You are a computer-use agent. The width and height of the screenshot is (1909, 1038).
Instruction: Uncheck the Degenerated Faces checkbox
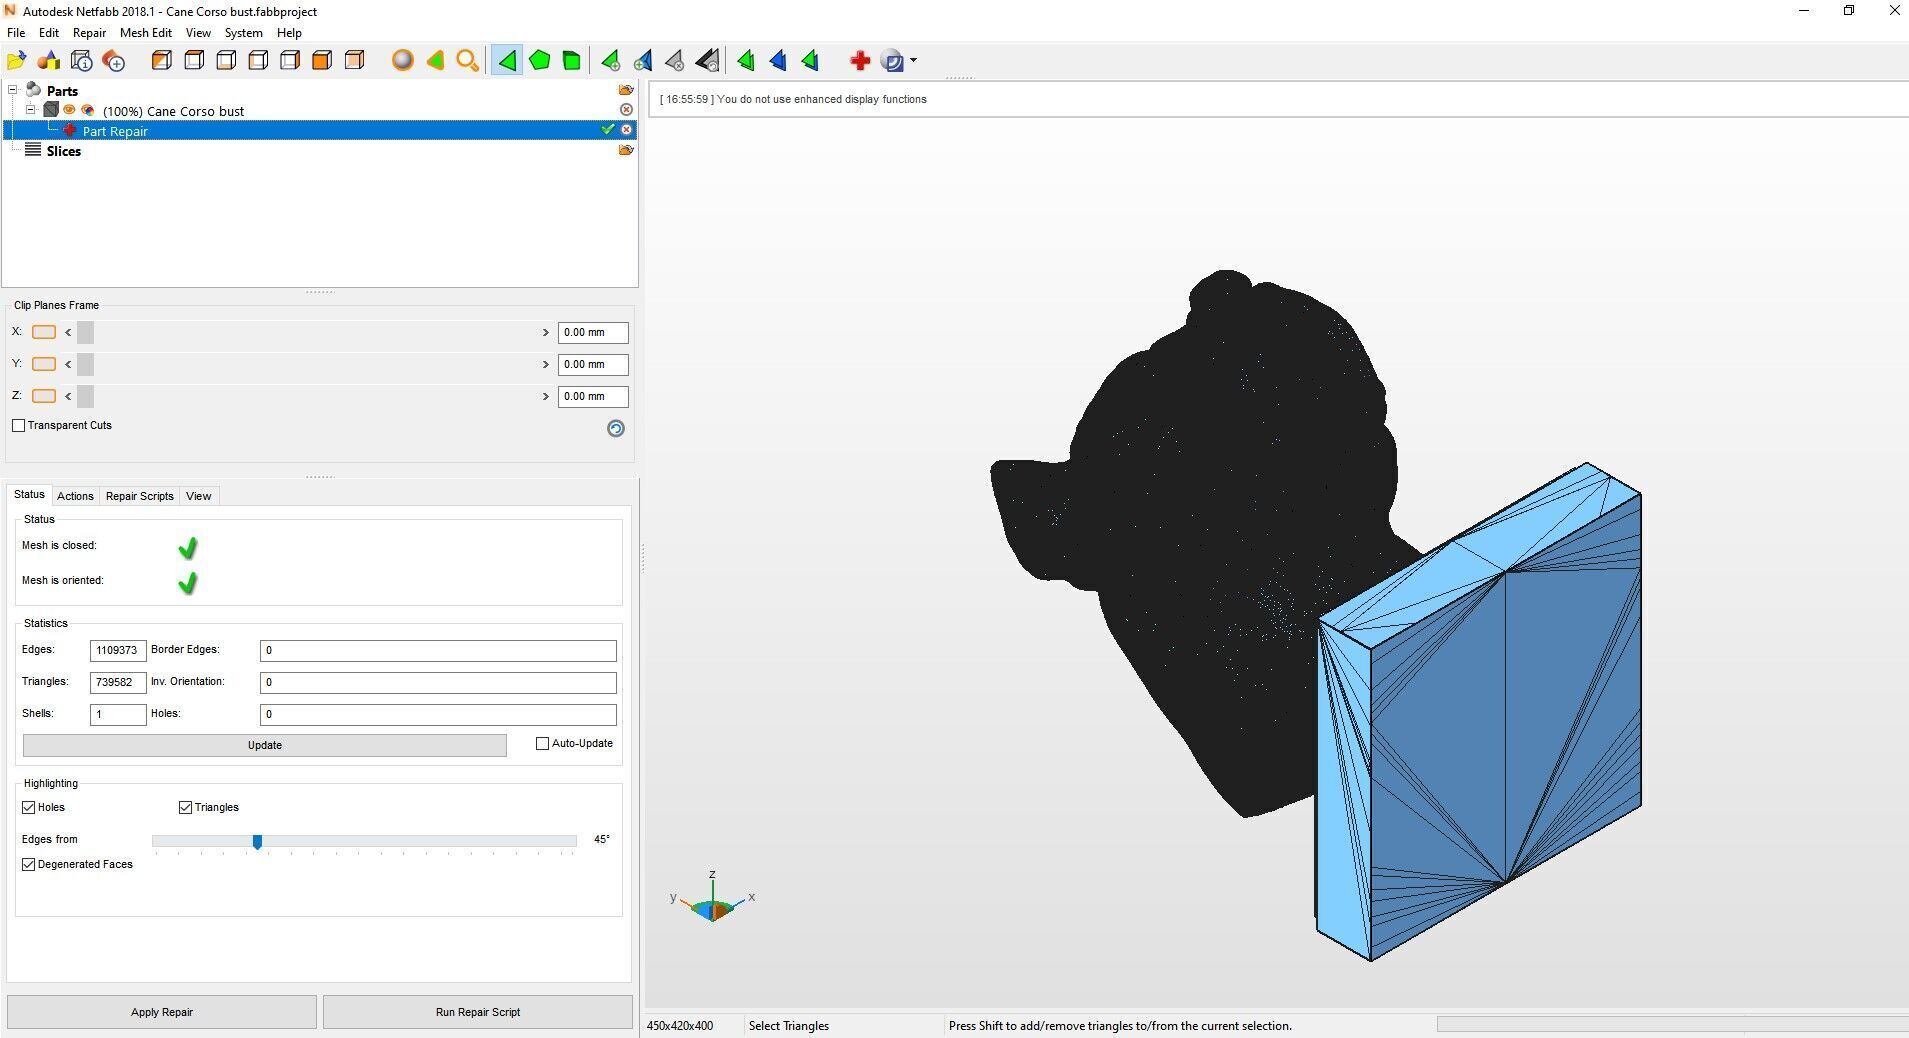(29, 864)
